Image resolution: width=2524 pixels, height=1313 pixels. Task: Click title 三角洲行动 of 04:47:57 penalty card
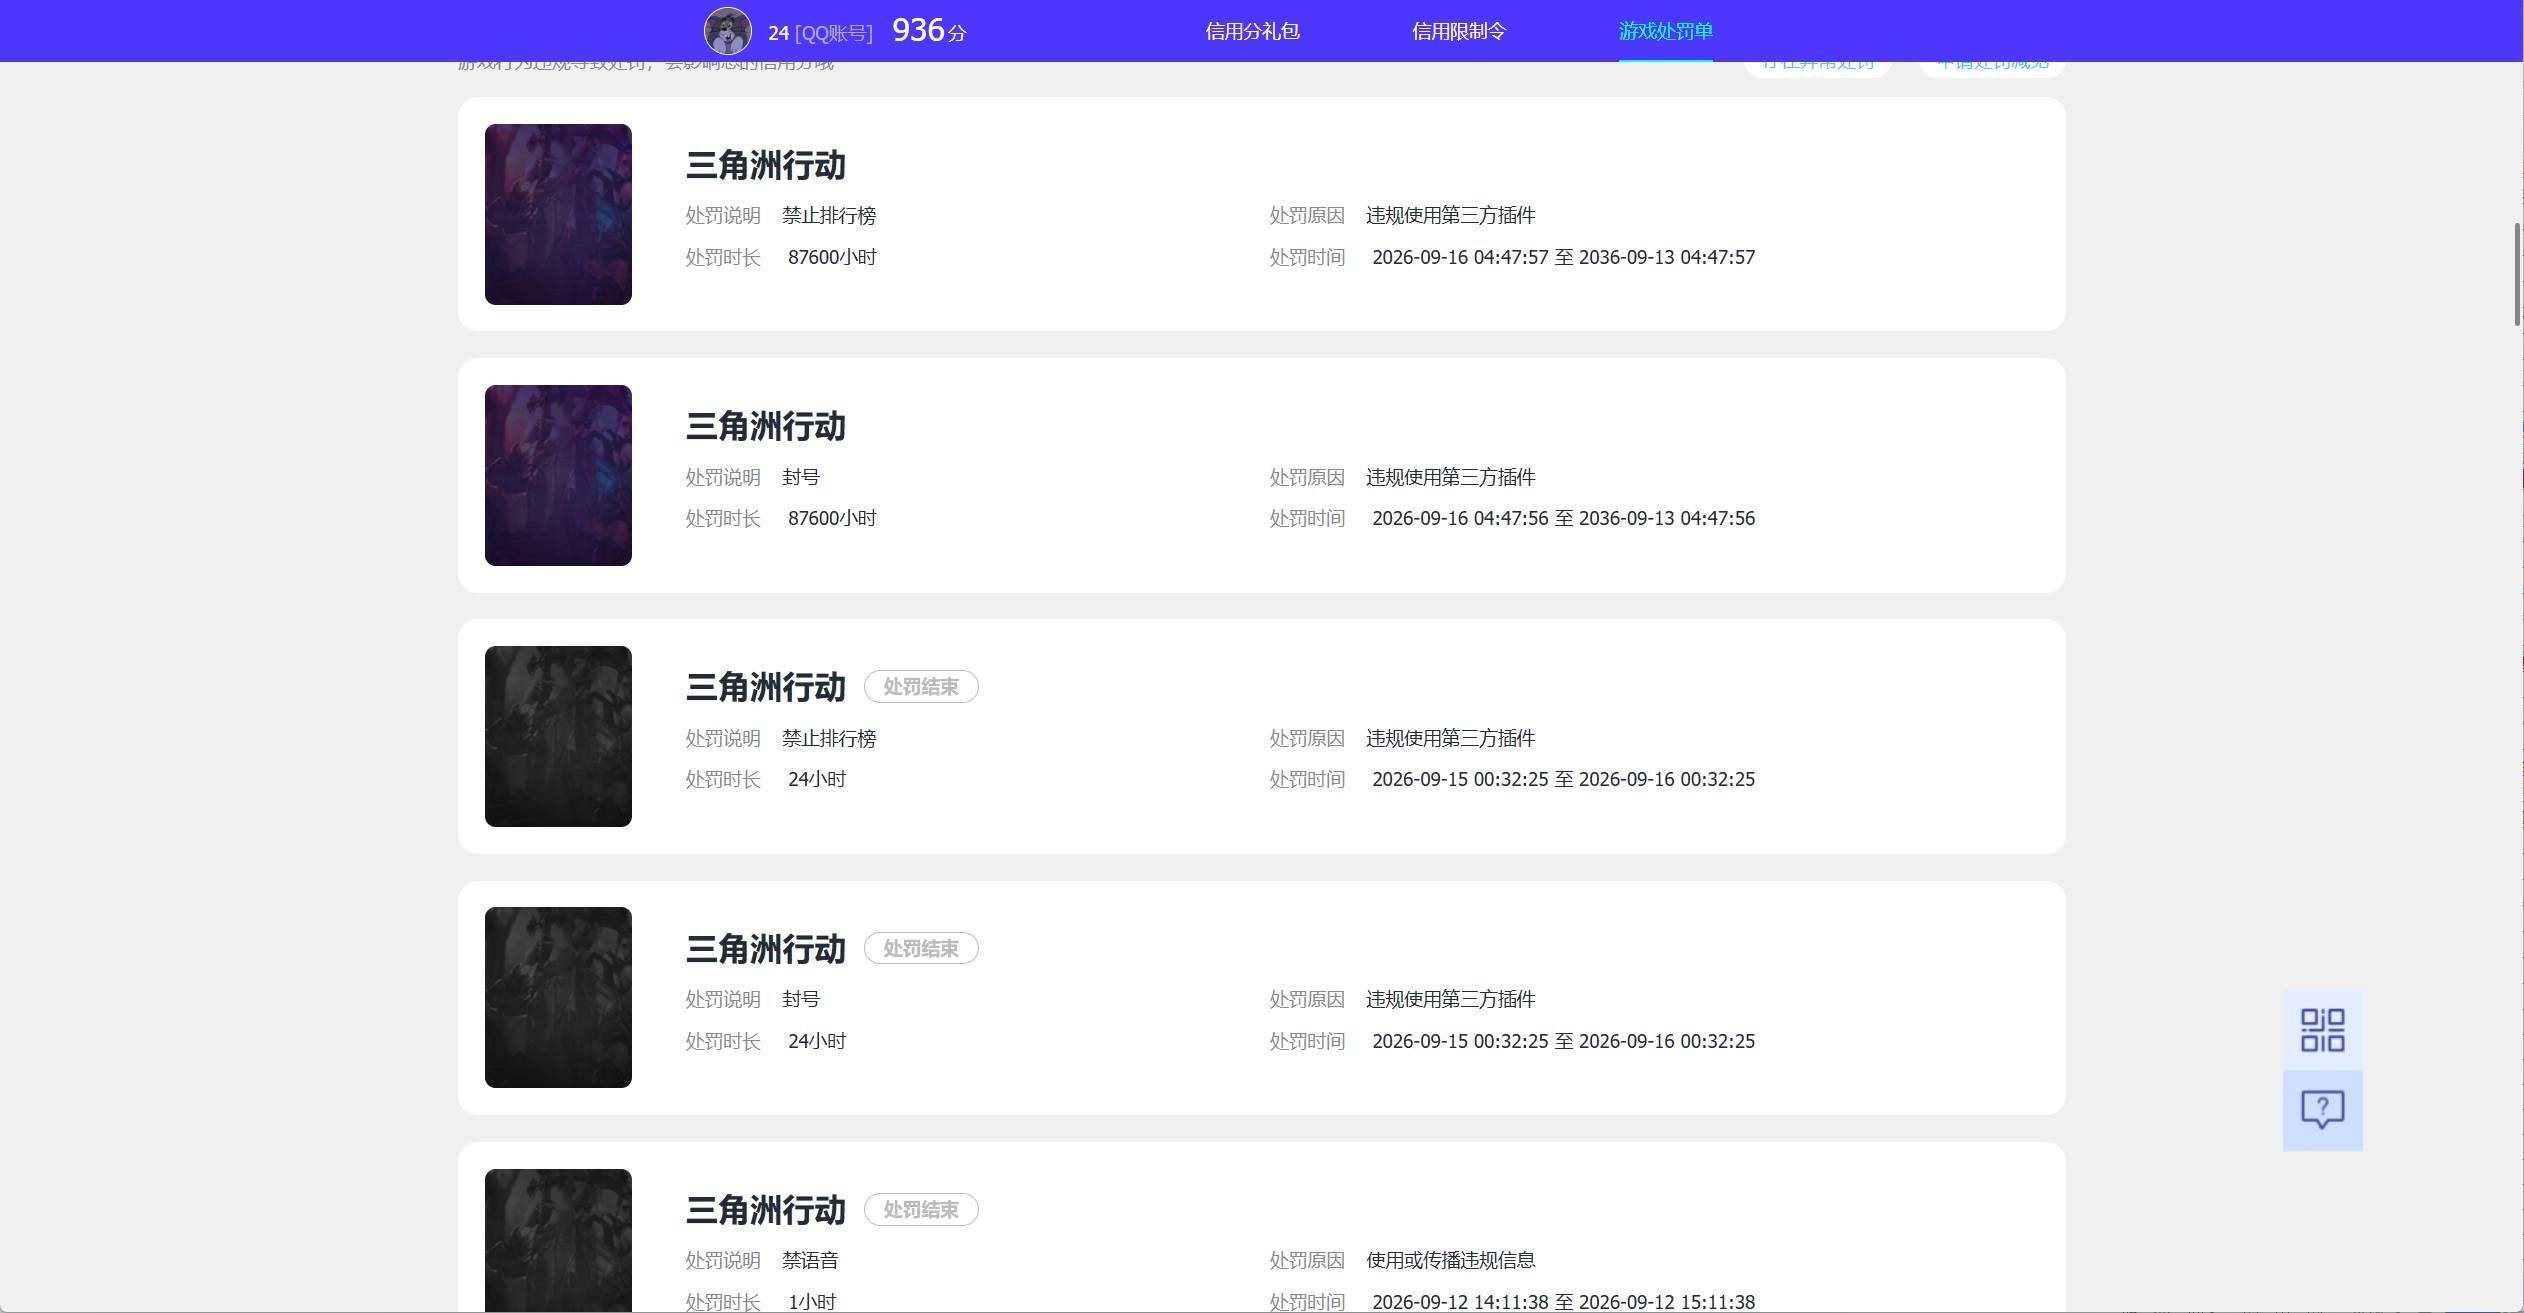pos(766,165)
